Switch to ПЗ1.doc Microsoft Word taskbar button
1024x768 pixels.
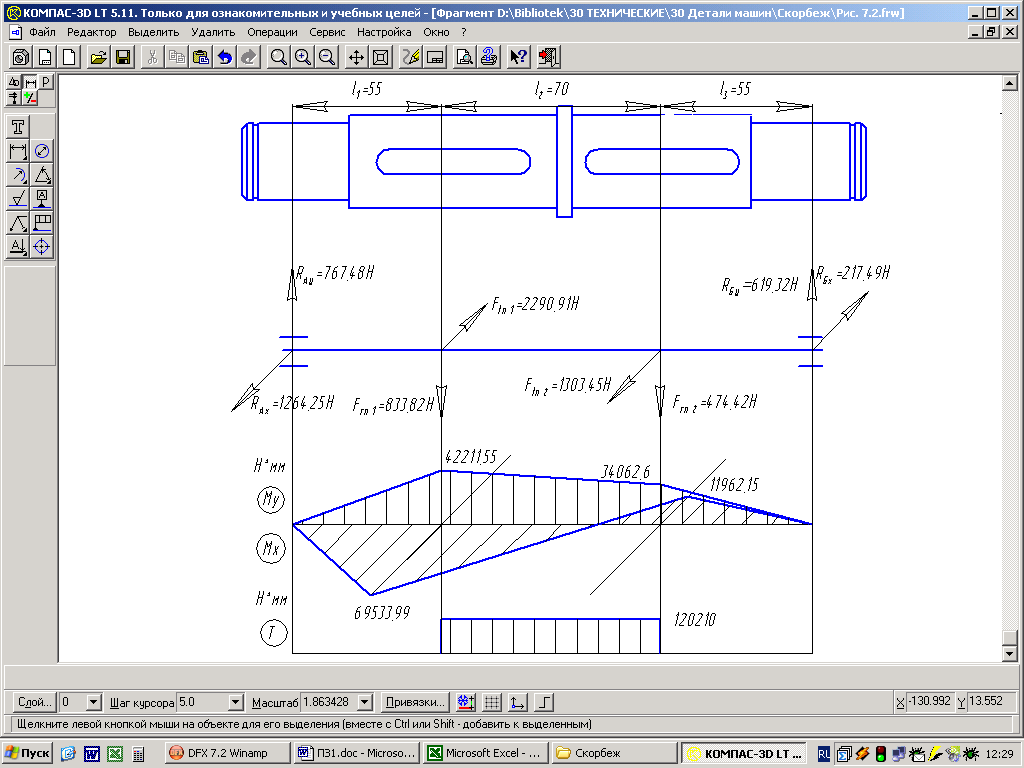356,753
